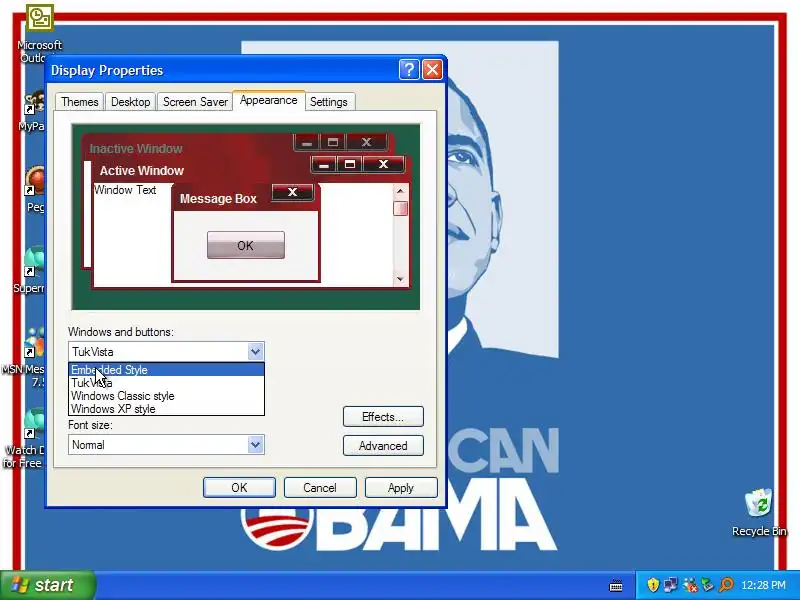The height and width of the screenshot is (600, 800).
Task: Switch to the Themes tab
Action: [x=80, y=102]
